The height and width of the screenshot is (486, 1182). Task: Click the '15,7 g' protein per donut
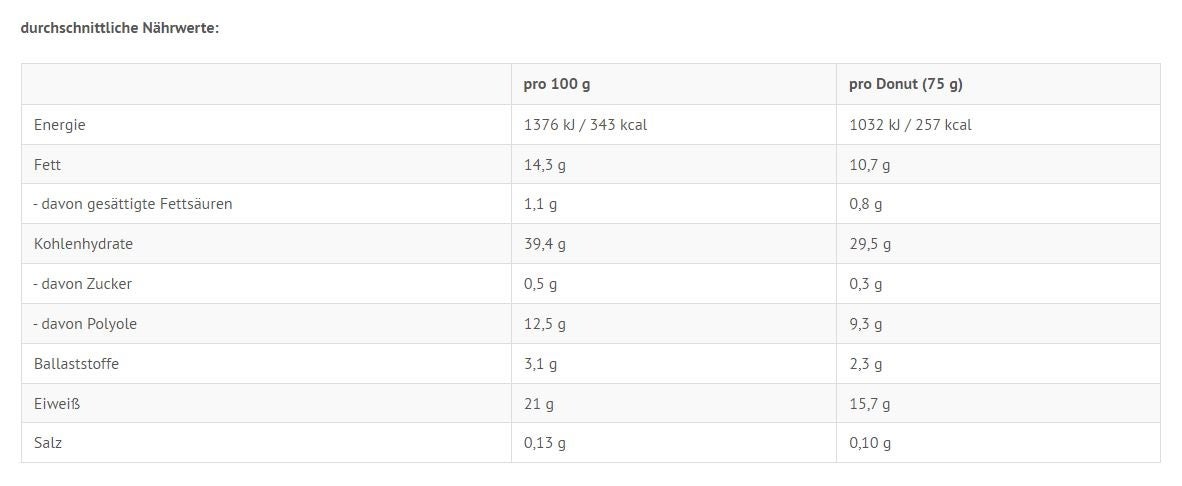[x=869, y=404]
